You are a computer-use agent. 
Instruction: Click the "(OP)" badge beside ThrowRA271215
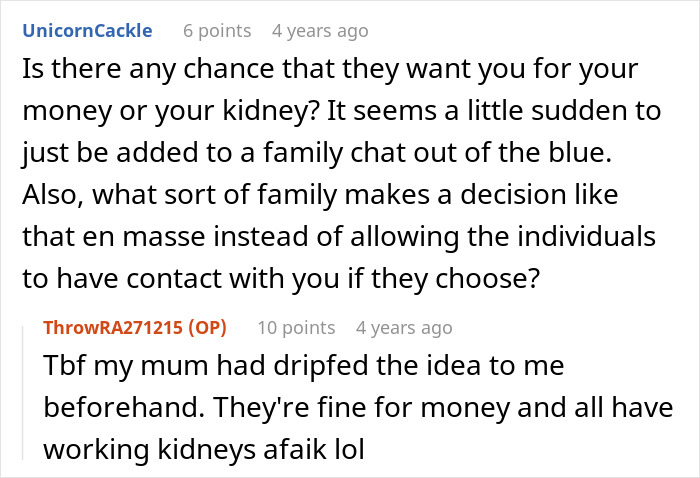tap(207, 327)
